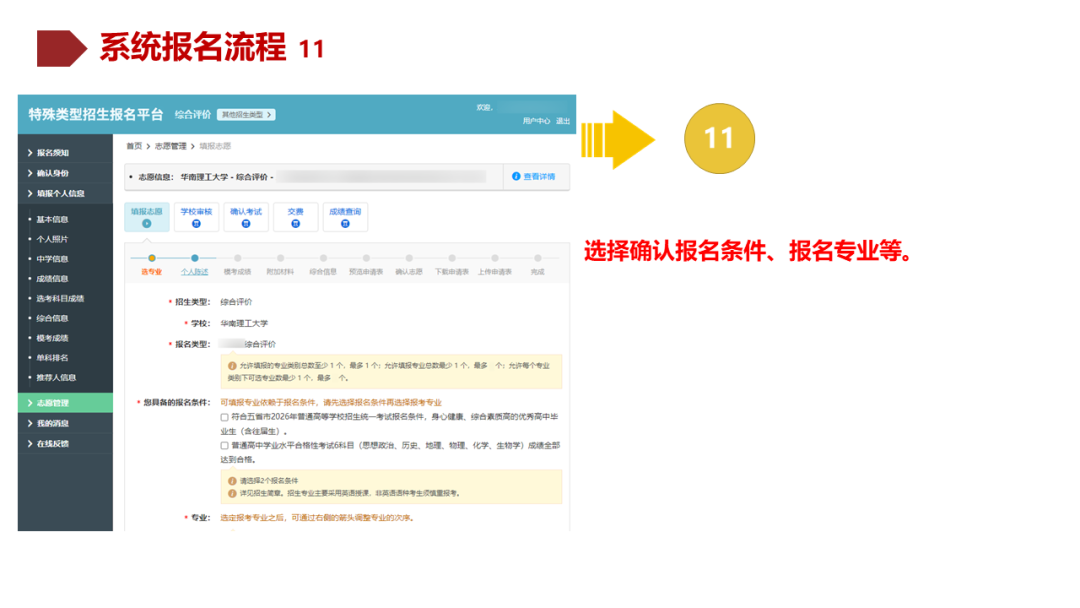
Task: Open the 其他招生类型 dropdown
Action: pos(245,113)
